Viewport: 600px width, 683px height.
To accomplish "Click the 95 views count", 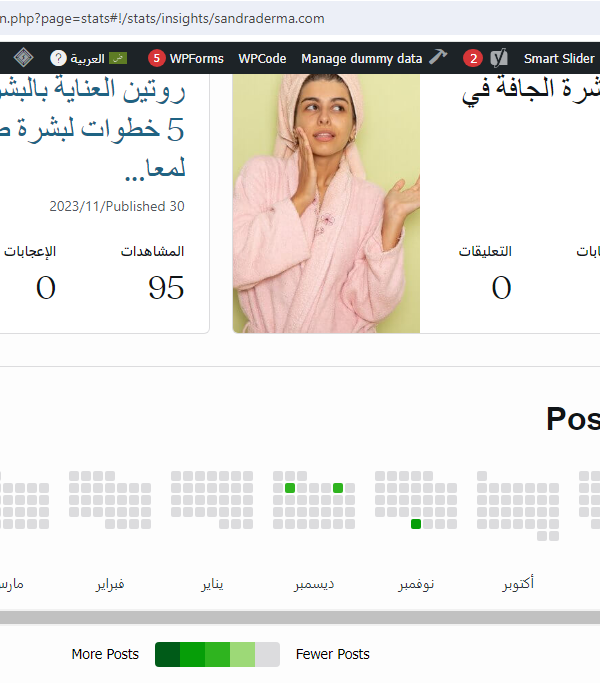I will click(x=166, y=287).
